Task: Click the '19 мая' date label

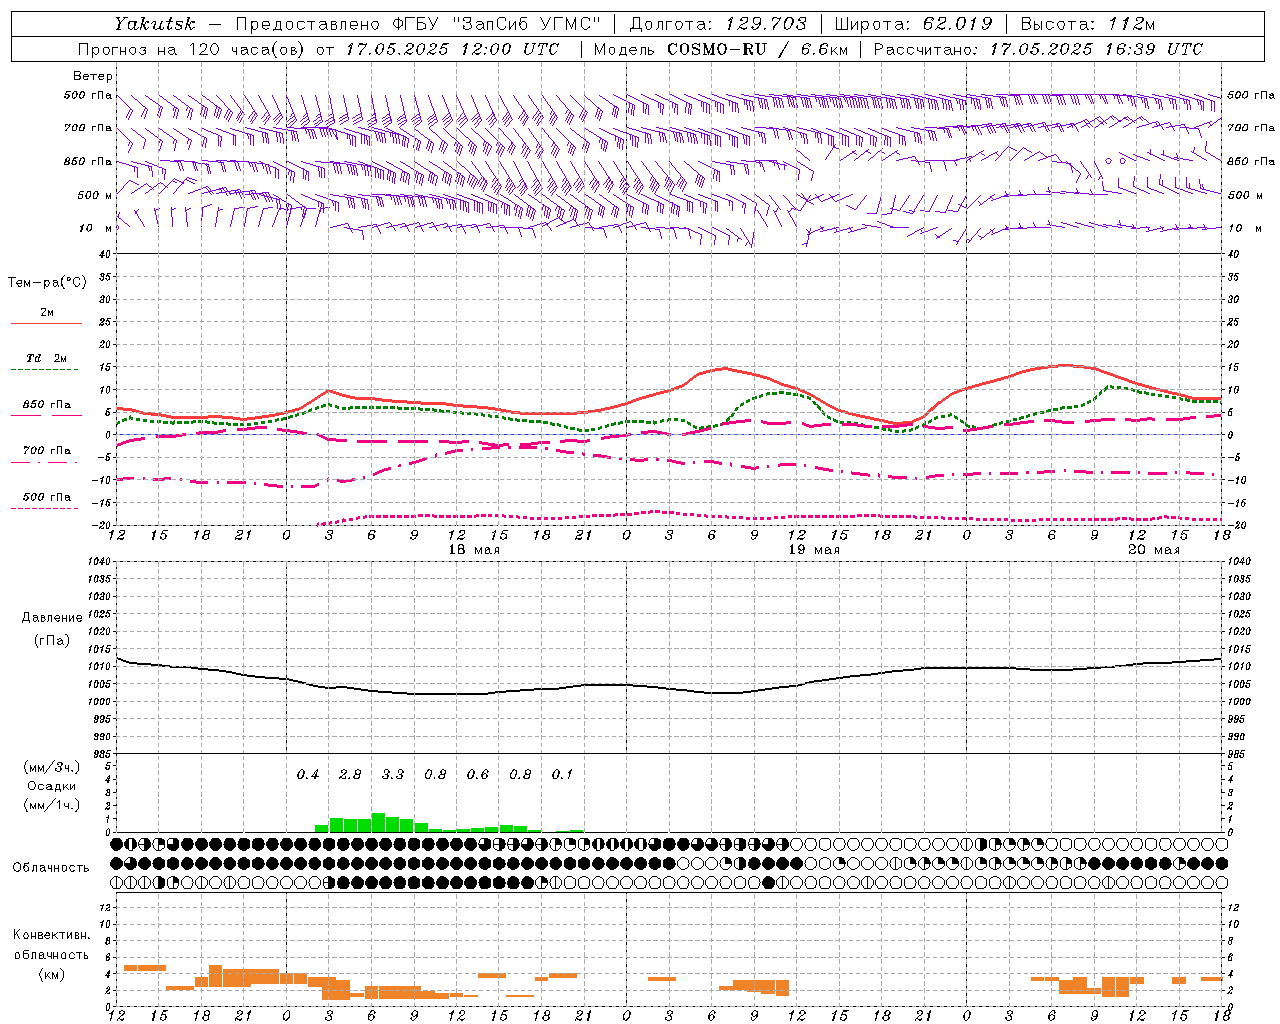Action: click(x=814, y=550)
